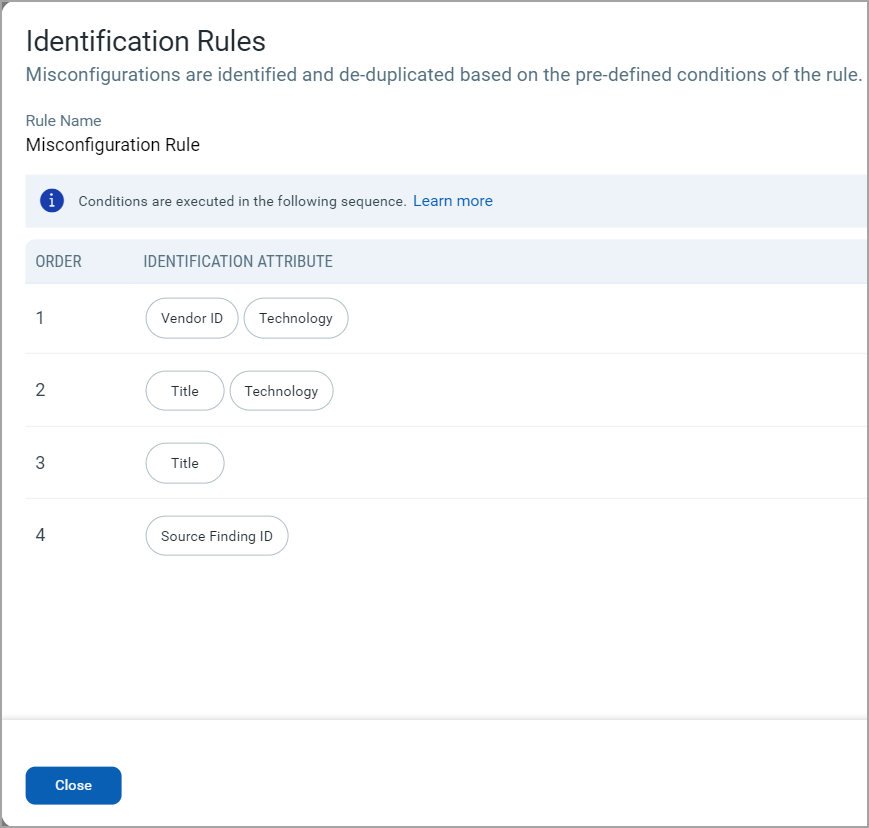
Task: Click the Title chip in order 3
Action: click(184, 463)
